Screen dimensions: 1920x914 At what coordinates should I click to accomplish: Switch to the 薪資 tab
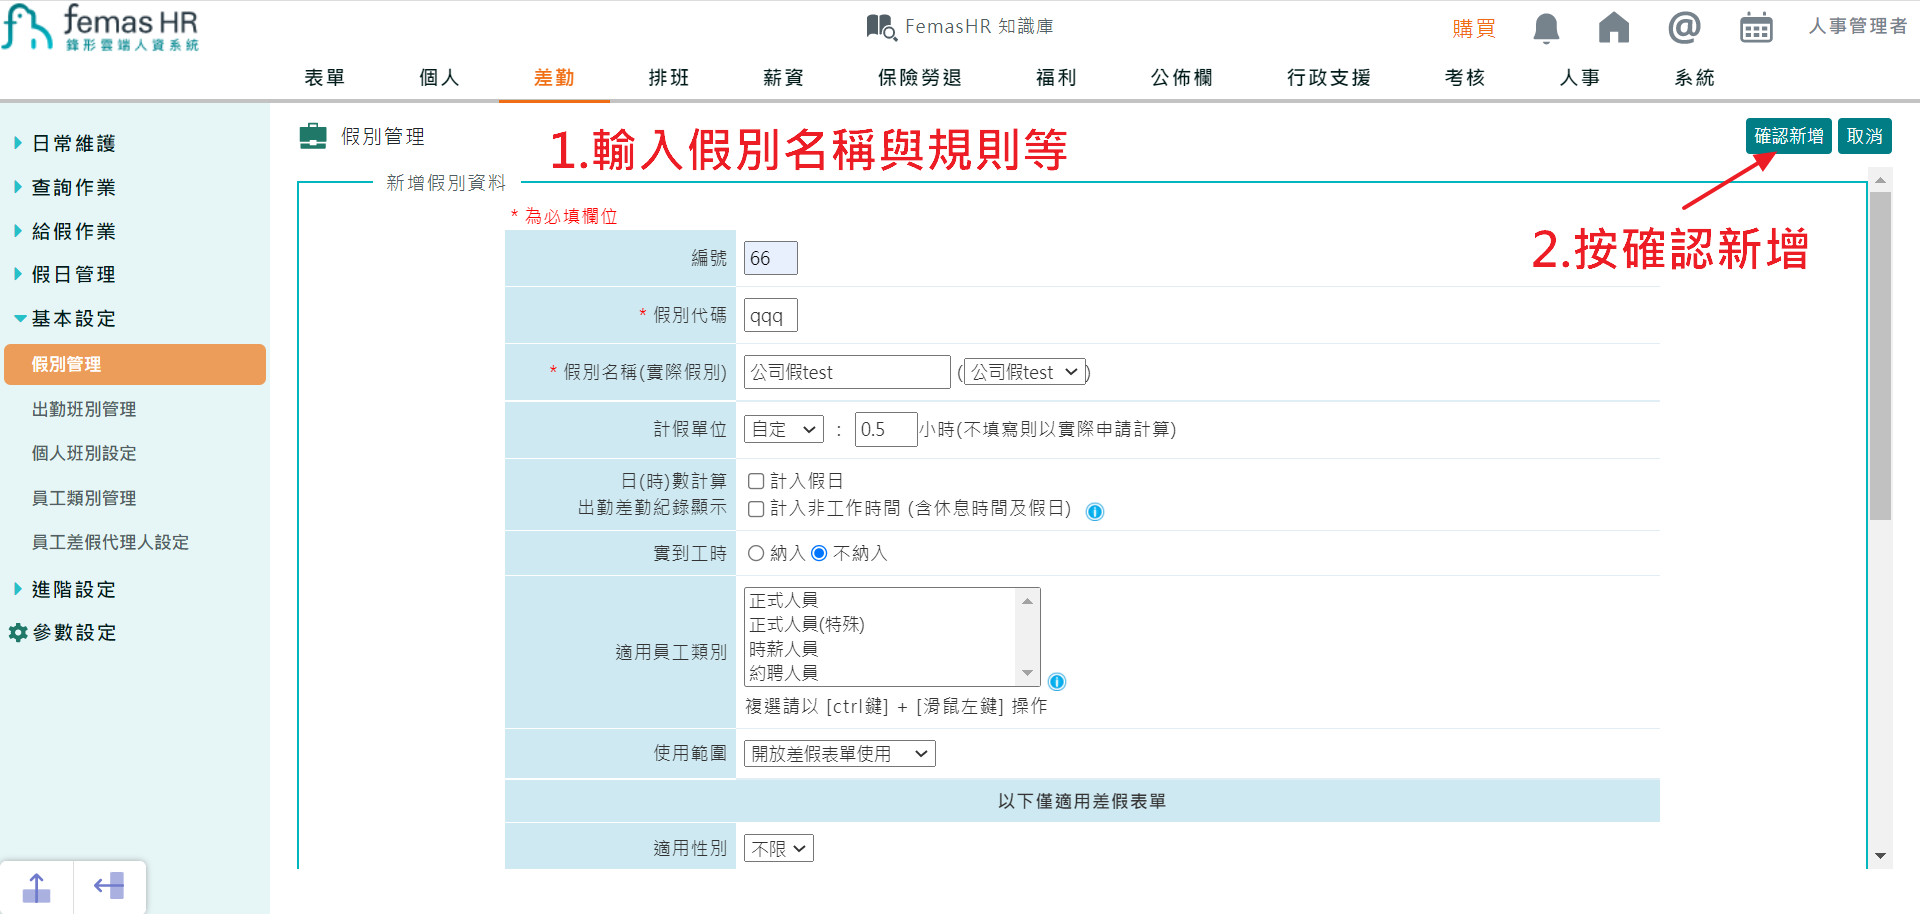click(781, 77)
